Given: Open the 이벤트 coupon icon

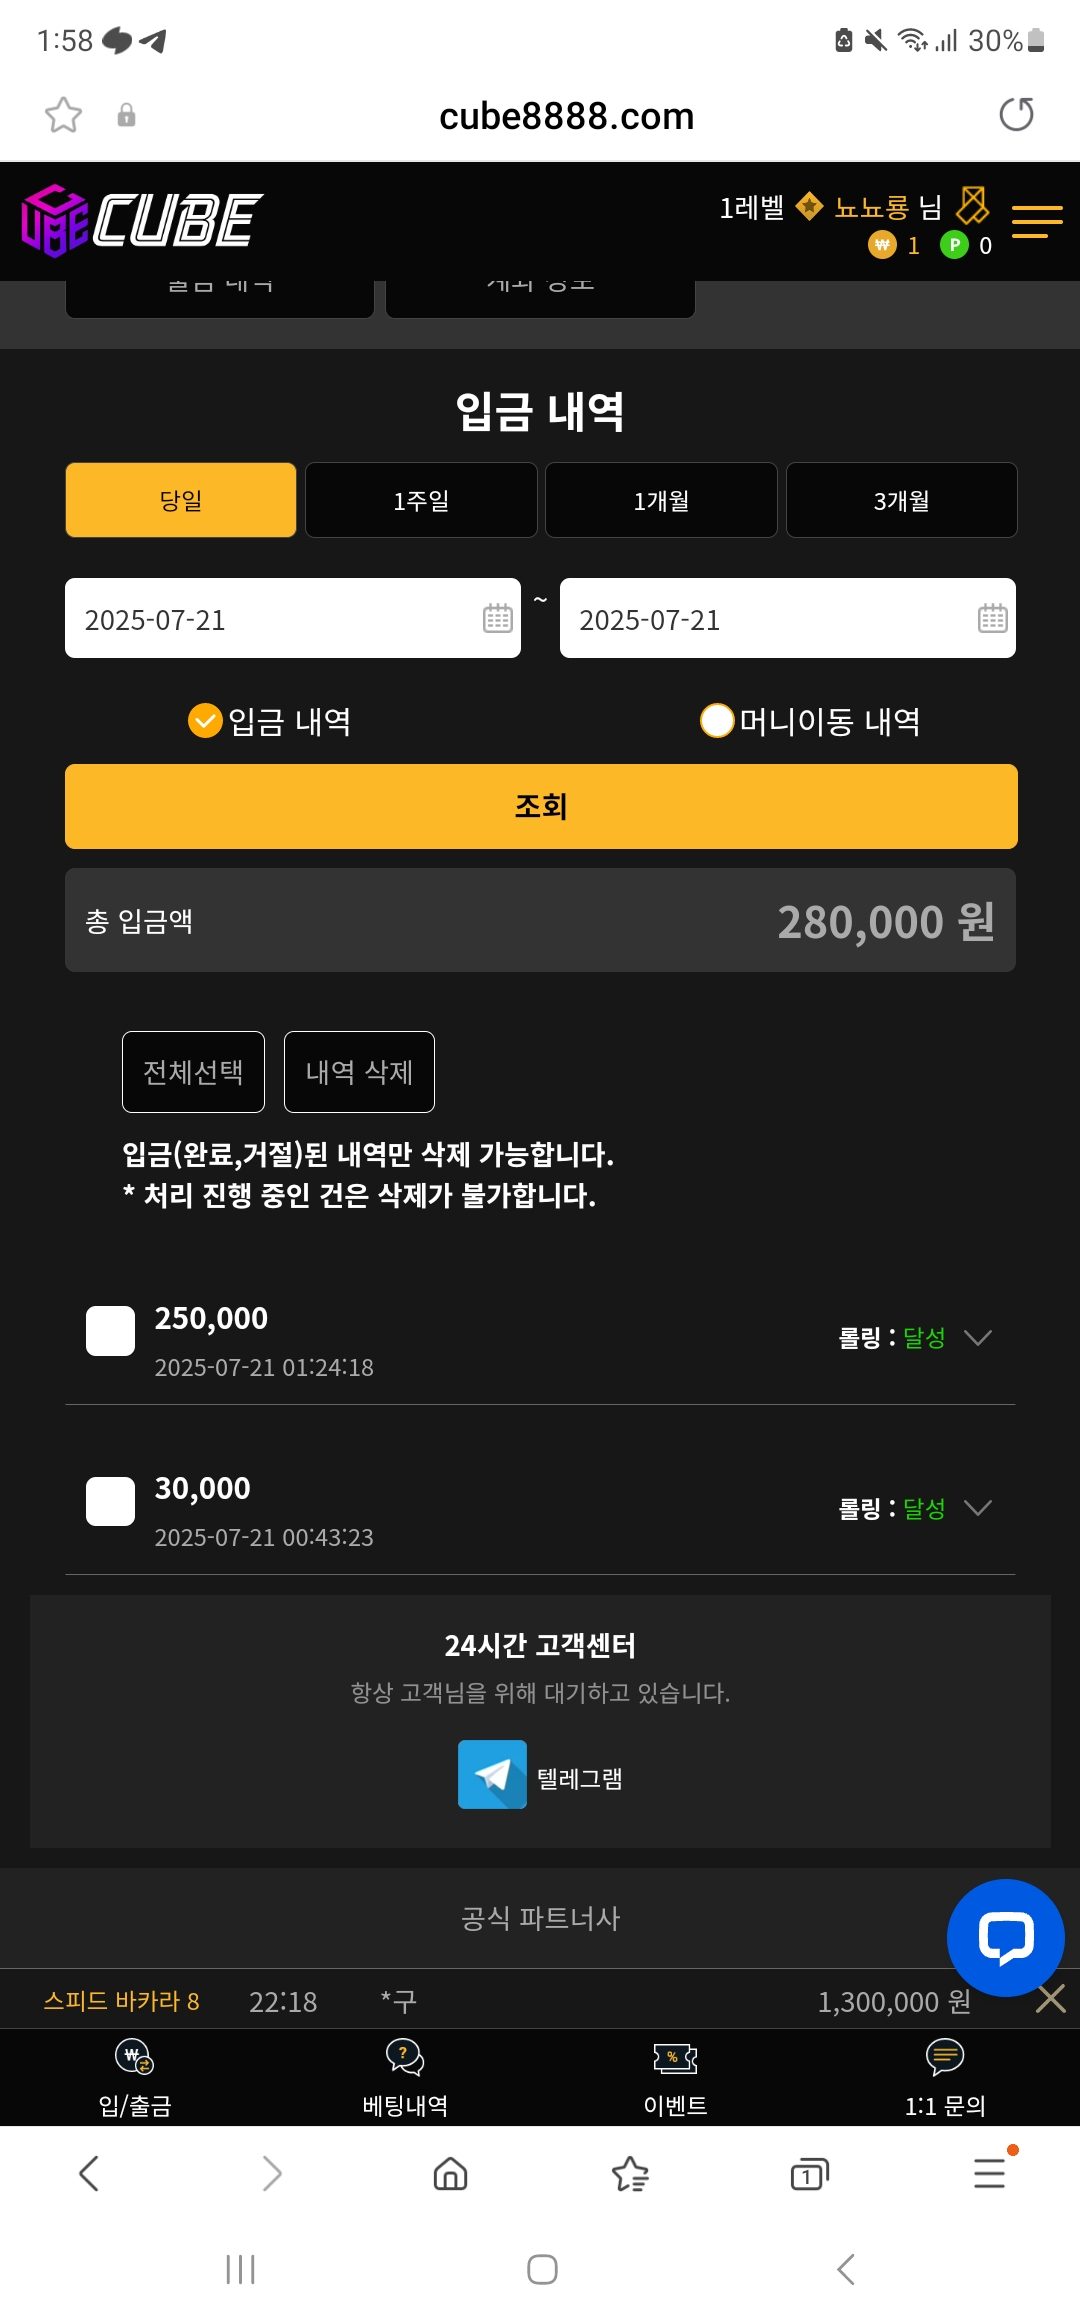Looking at the screenshot, I should 675,2058.
